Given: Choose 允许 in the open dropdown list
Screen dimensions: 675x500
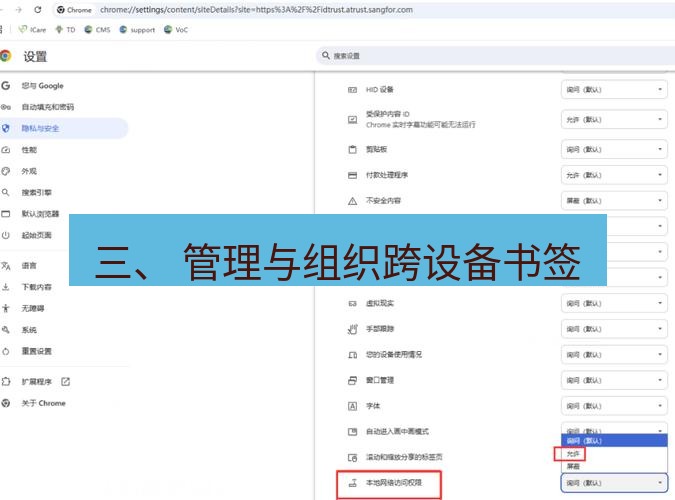Looking at the screenshot, I should pyautogui.click(x=614, y=454).
